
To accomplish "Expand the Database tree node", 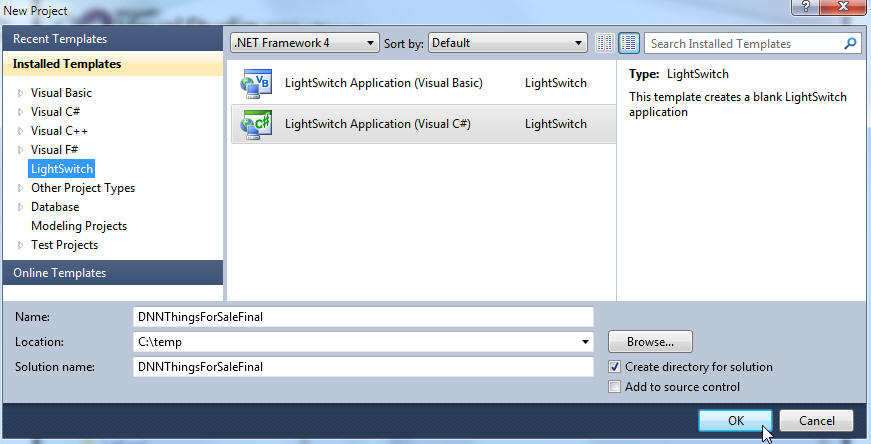I will [x=21, y=207].
